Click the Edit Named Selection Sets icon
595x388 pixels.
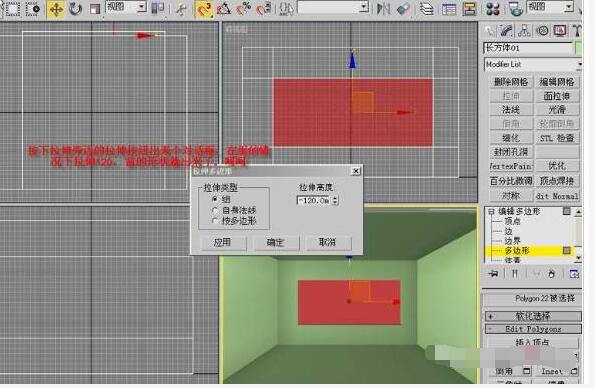click(286, 8)
